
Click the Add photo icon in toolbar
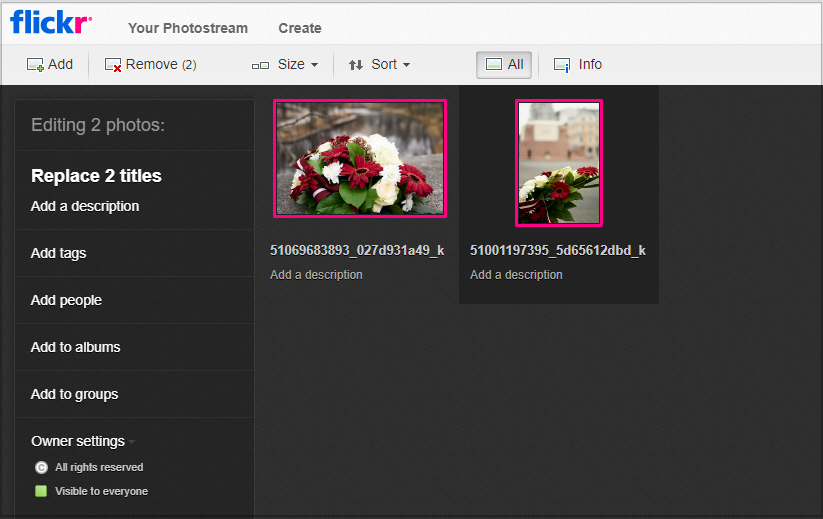pos(35,65)
